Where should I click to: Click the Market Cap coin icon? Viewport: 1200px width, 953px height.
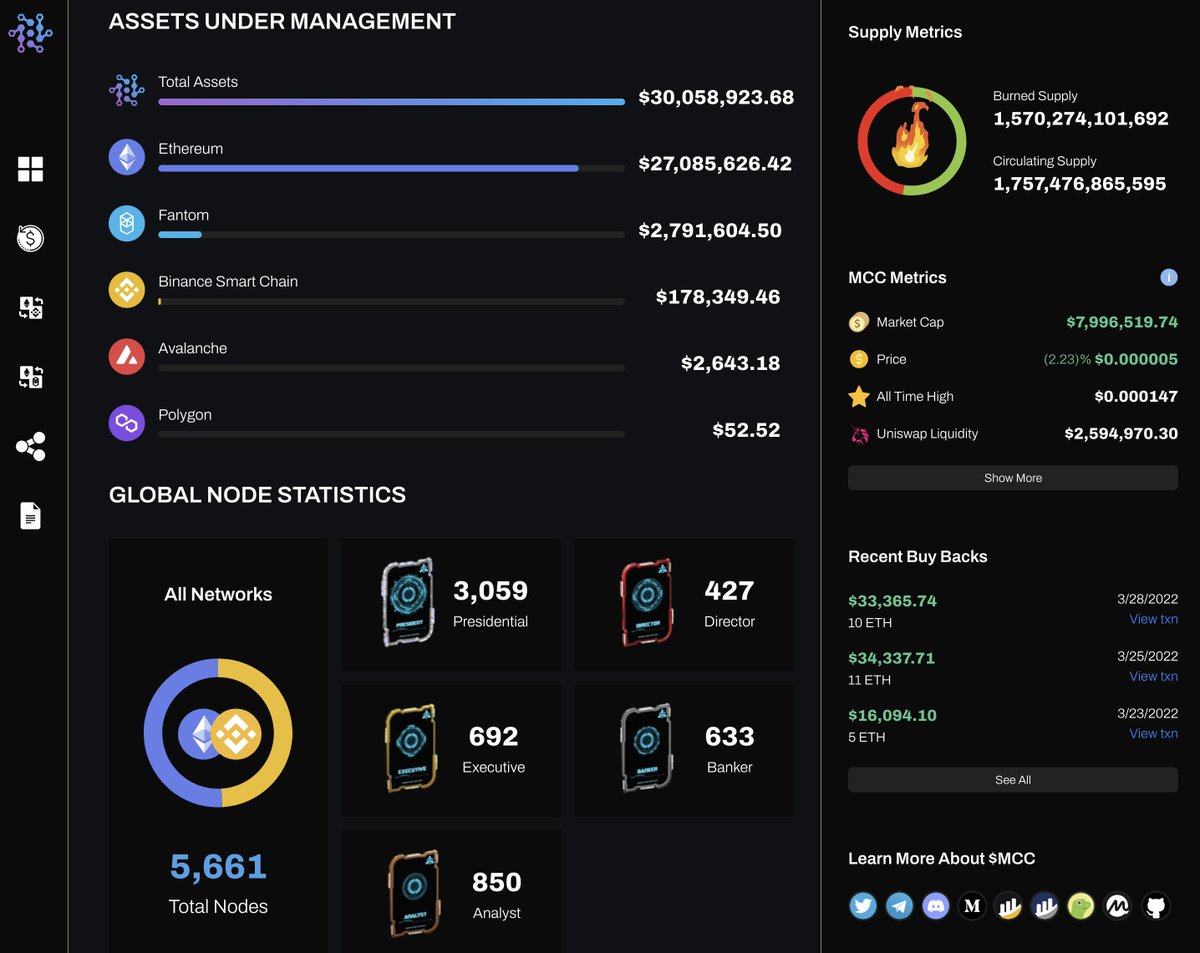[859, 322]
